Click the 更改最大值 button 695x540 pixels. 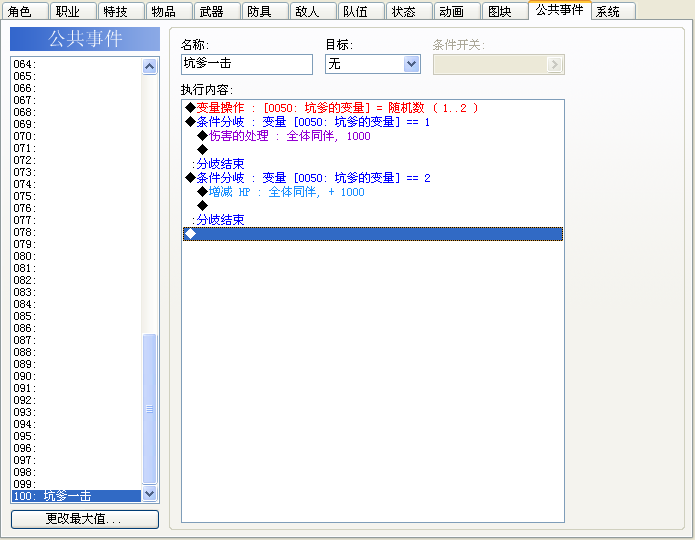click(85, 519)
